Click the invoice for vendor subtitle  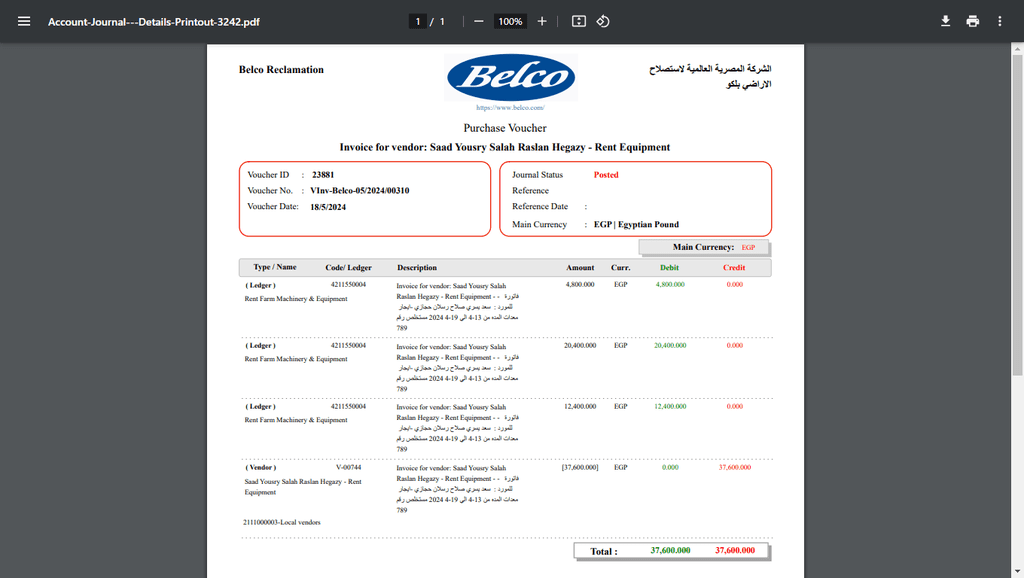tap(505, 148)
